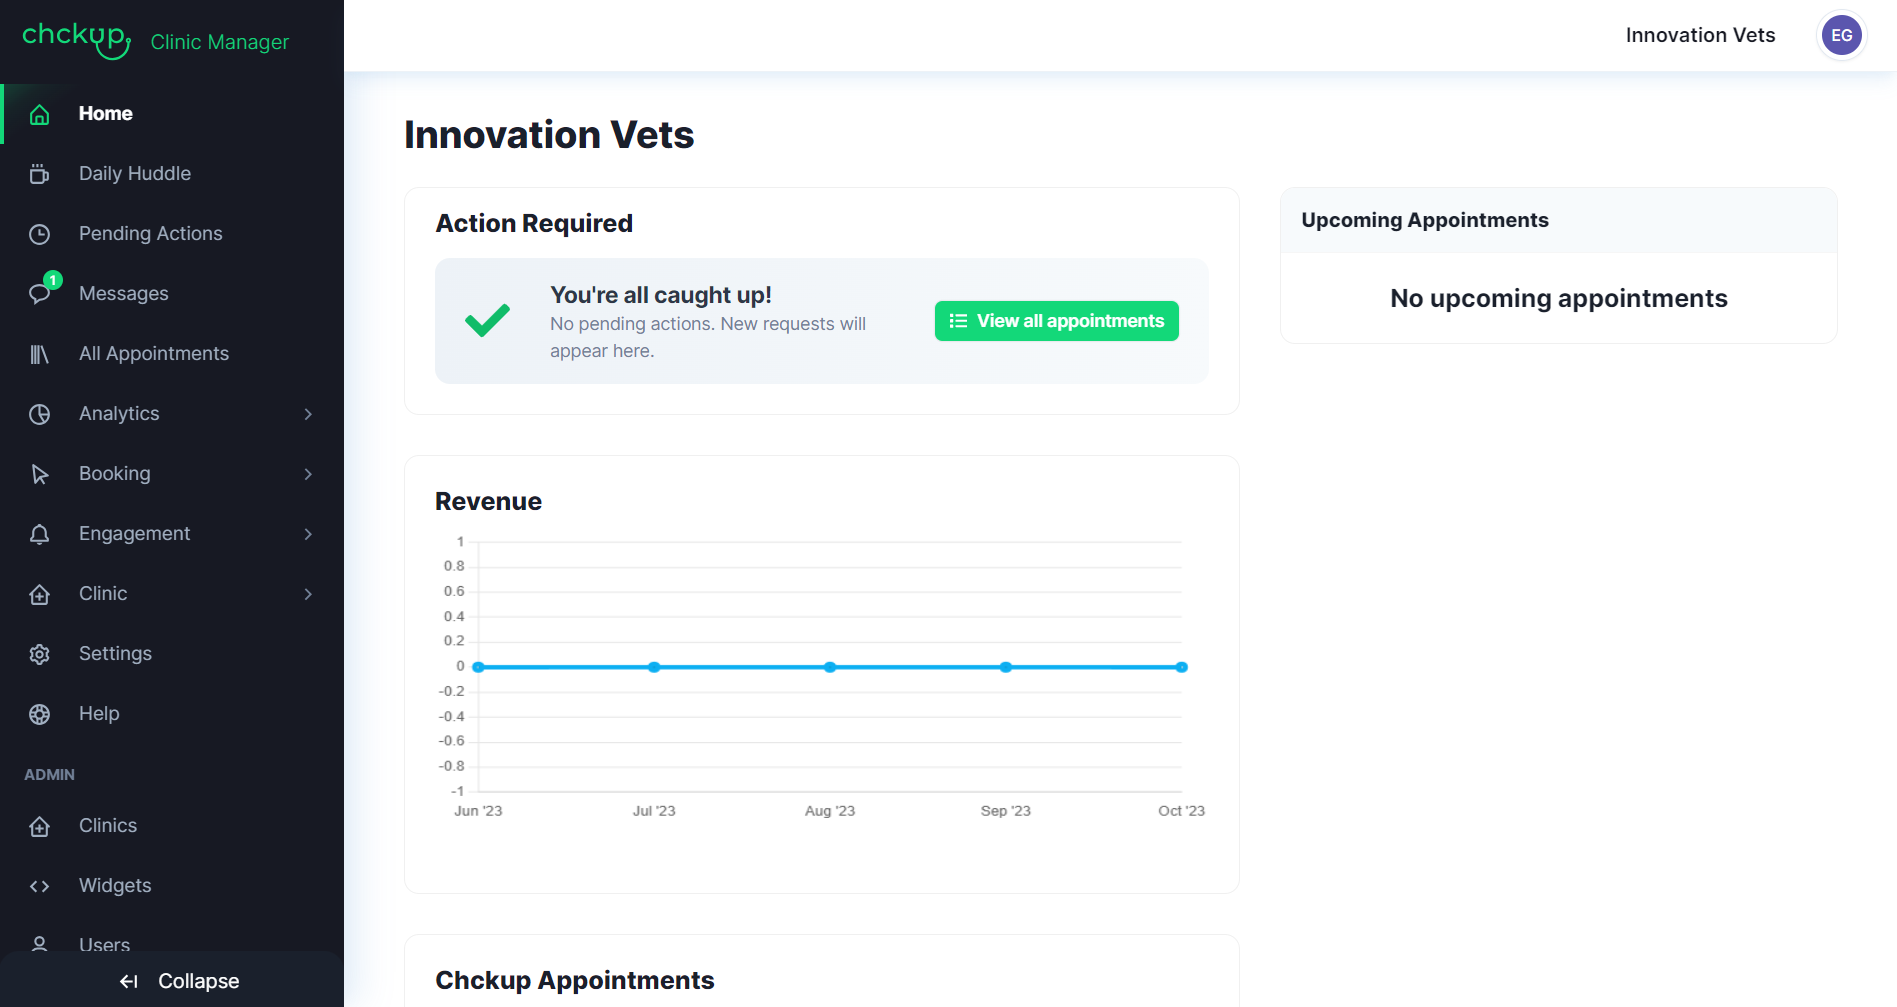Click the Widgets code brackets icon
This screenshot has width=1897, height=1007.
tap(40, 886)
